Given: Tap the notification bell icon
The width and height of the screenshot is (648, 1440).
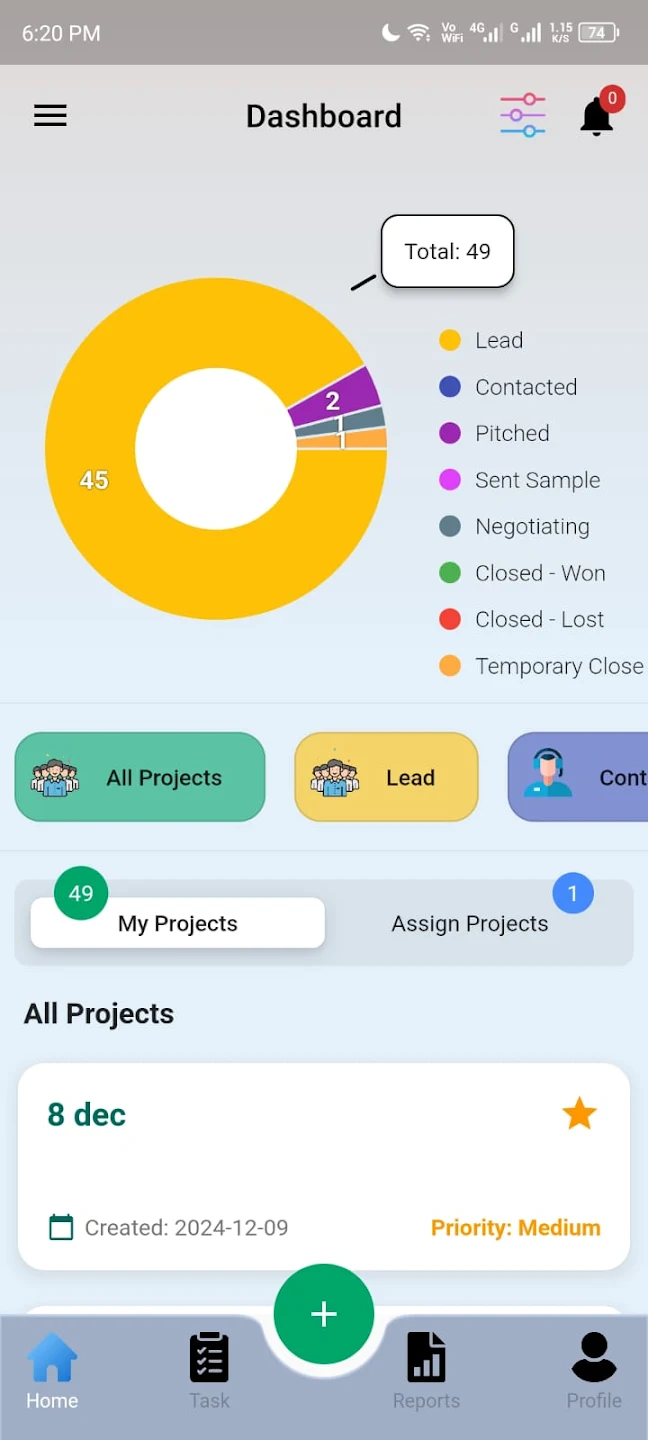Looking at the screenshot, I should pyautogui.click(x=597, y=116).
